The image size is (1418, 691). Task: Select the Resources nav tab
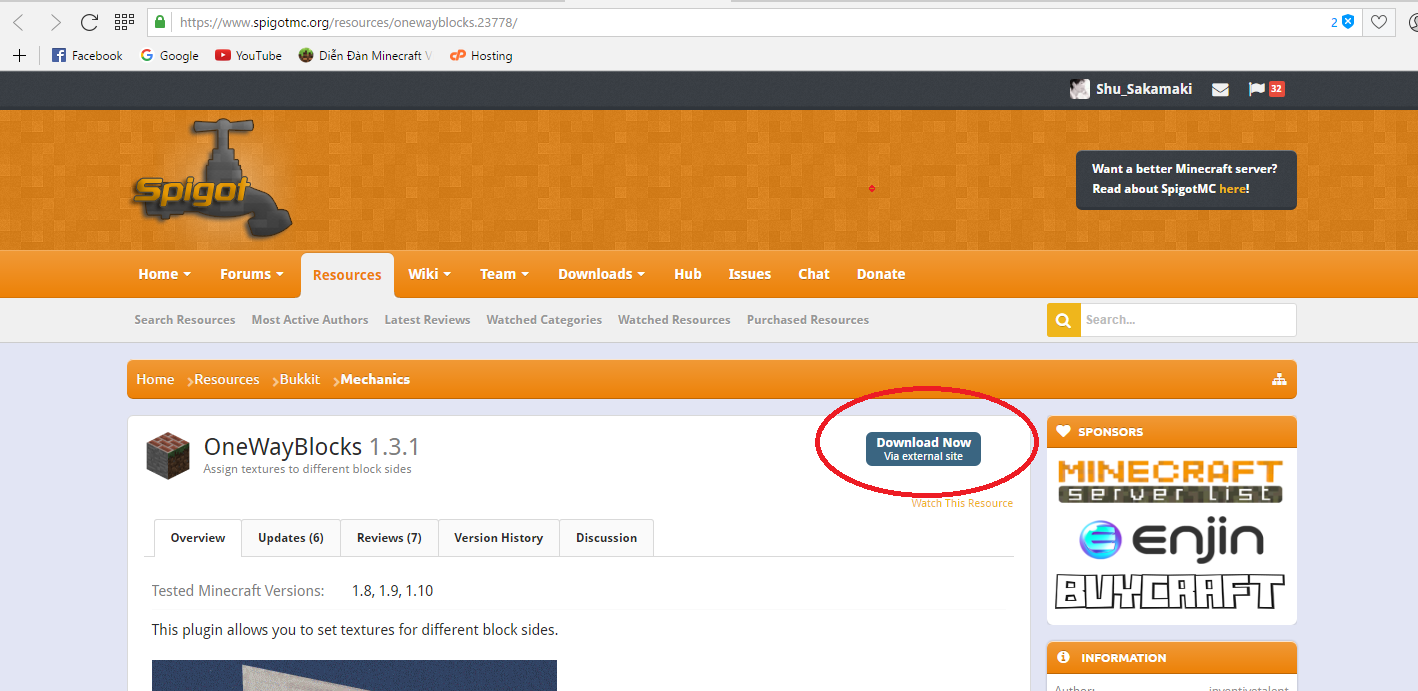coord(347,275)
